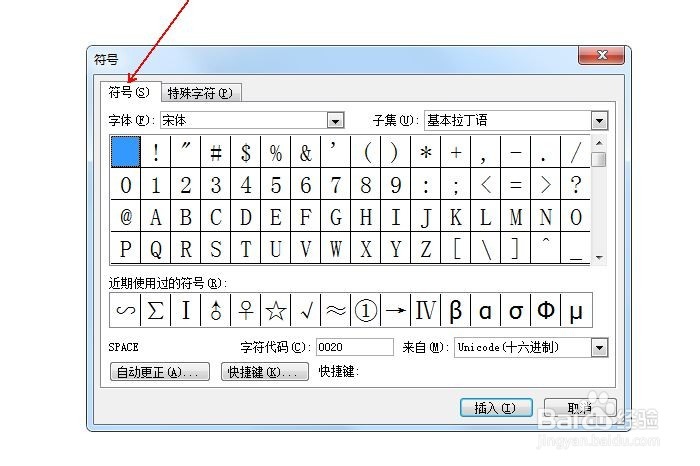Pick the ampersand & symbol
This screenshot has height=466, width=700.
305,152
